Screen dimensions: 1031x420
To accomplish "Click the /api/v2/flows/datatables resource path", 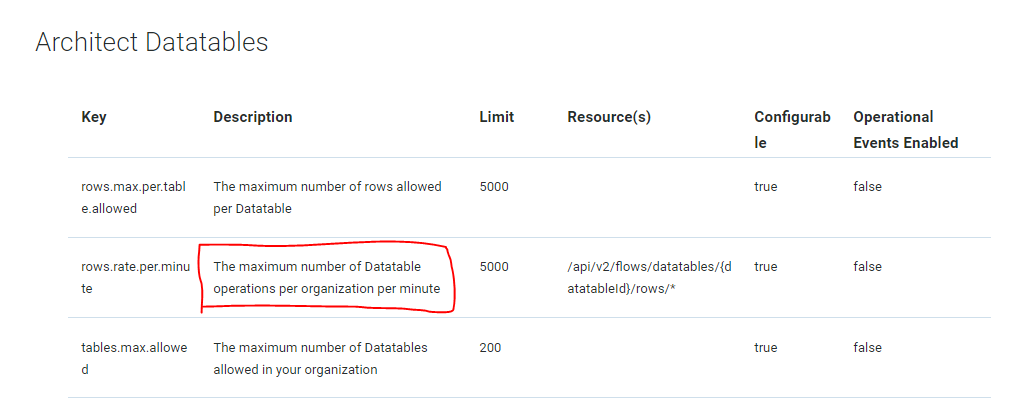I will point(649,277).
